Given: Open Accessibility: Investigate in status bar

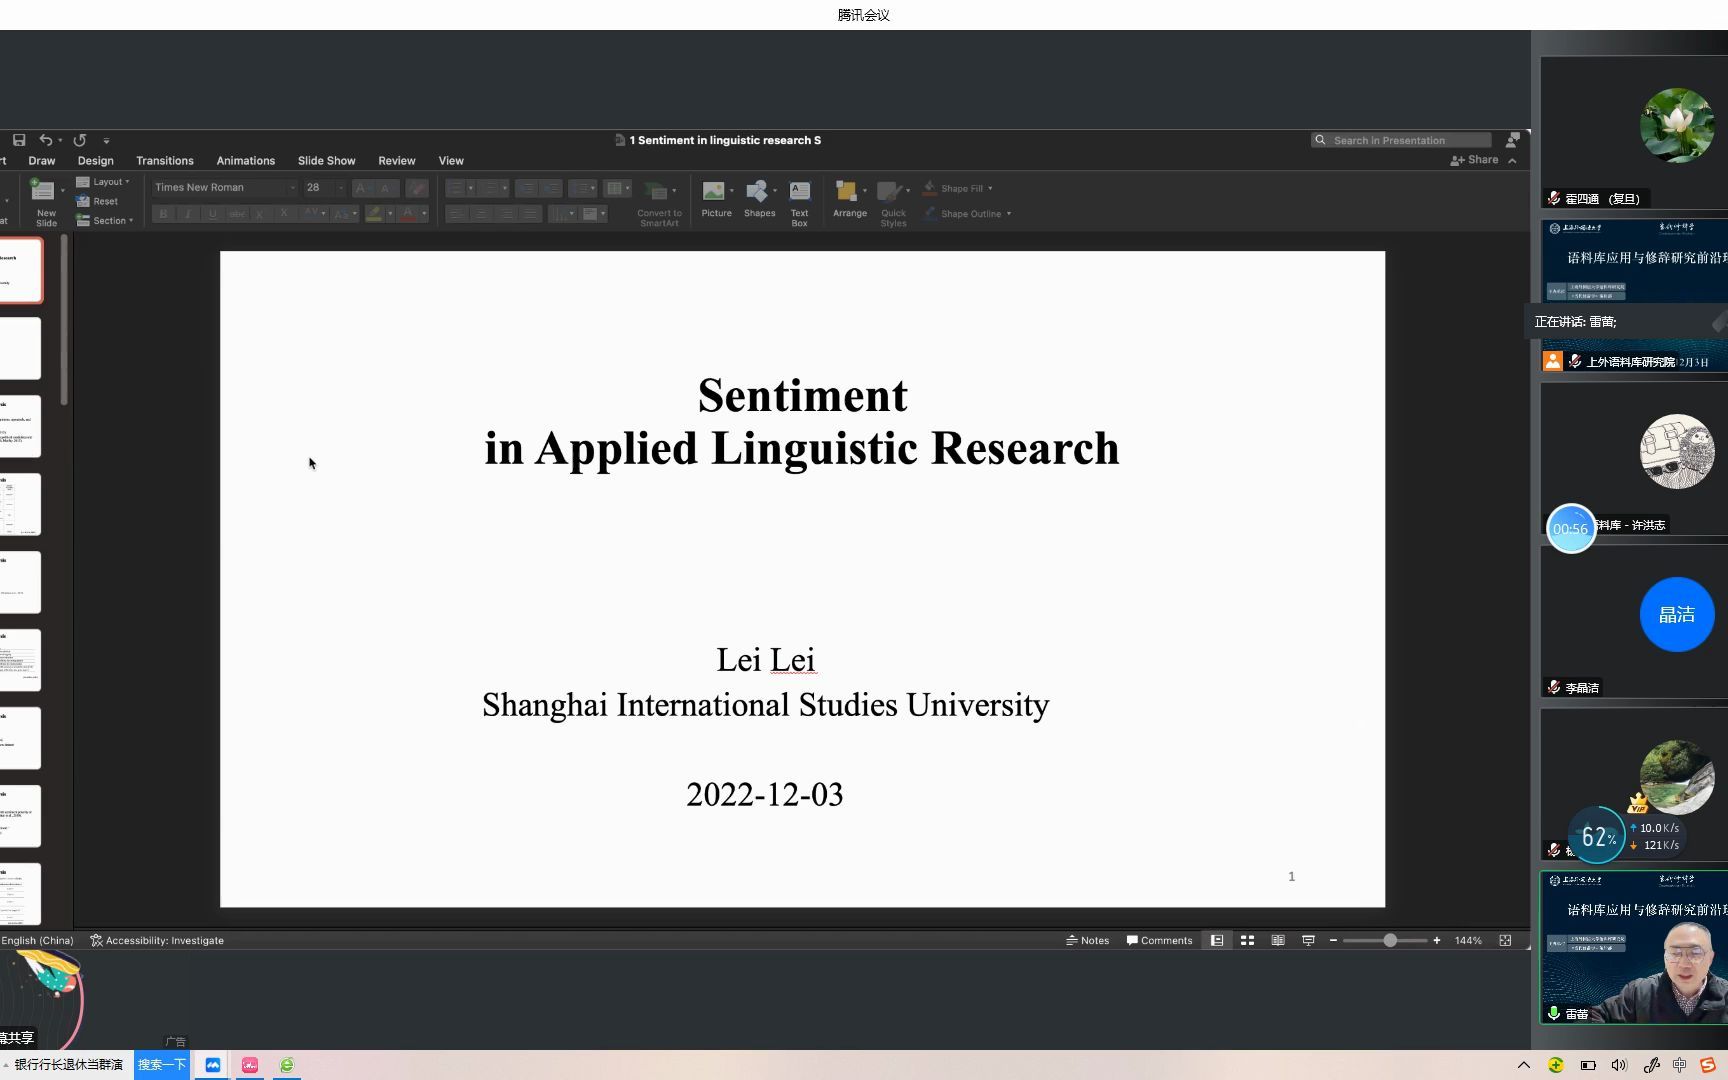Looking at the screenshot, I should [157, 940].
